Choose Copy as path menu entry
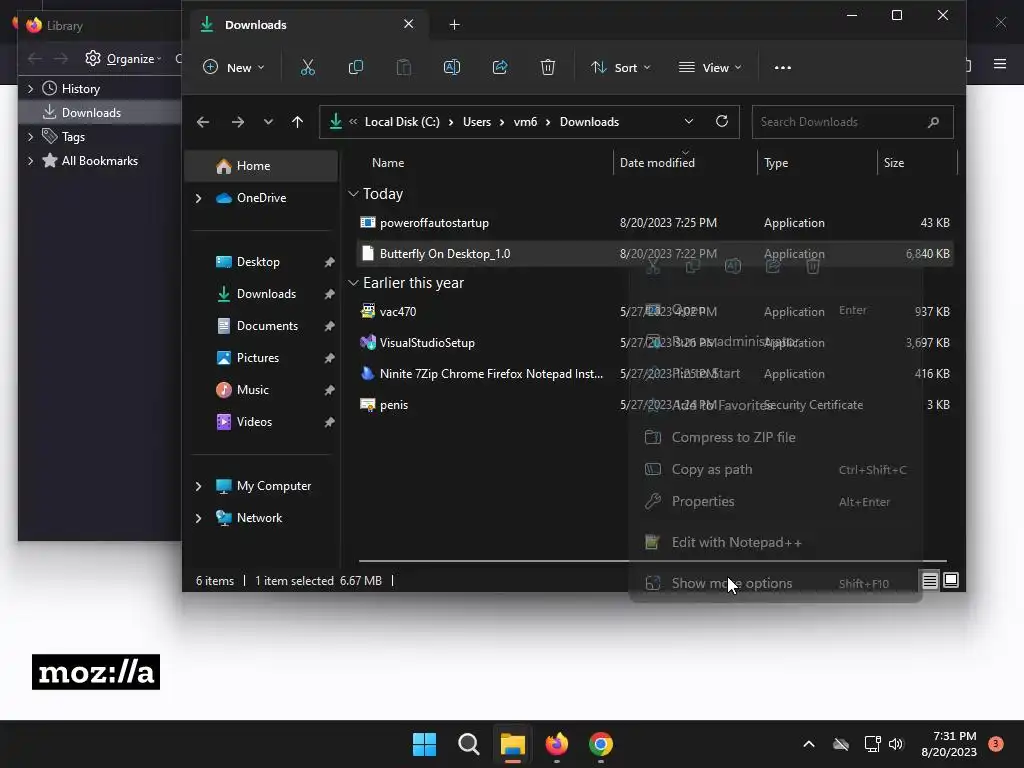The width and height of the screenshot is (1024, 768). pyautogui.click(x=775, y=470)
